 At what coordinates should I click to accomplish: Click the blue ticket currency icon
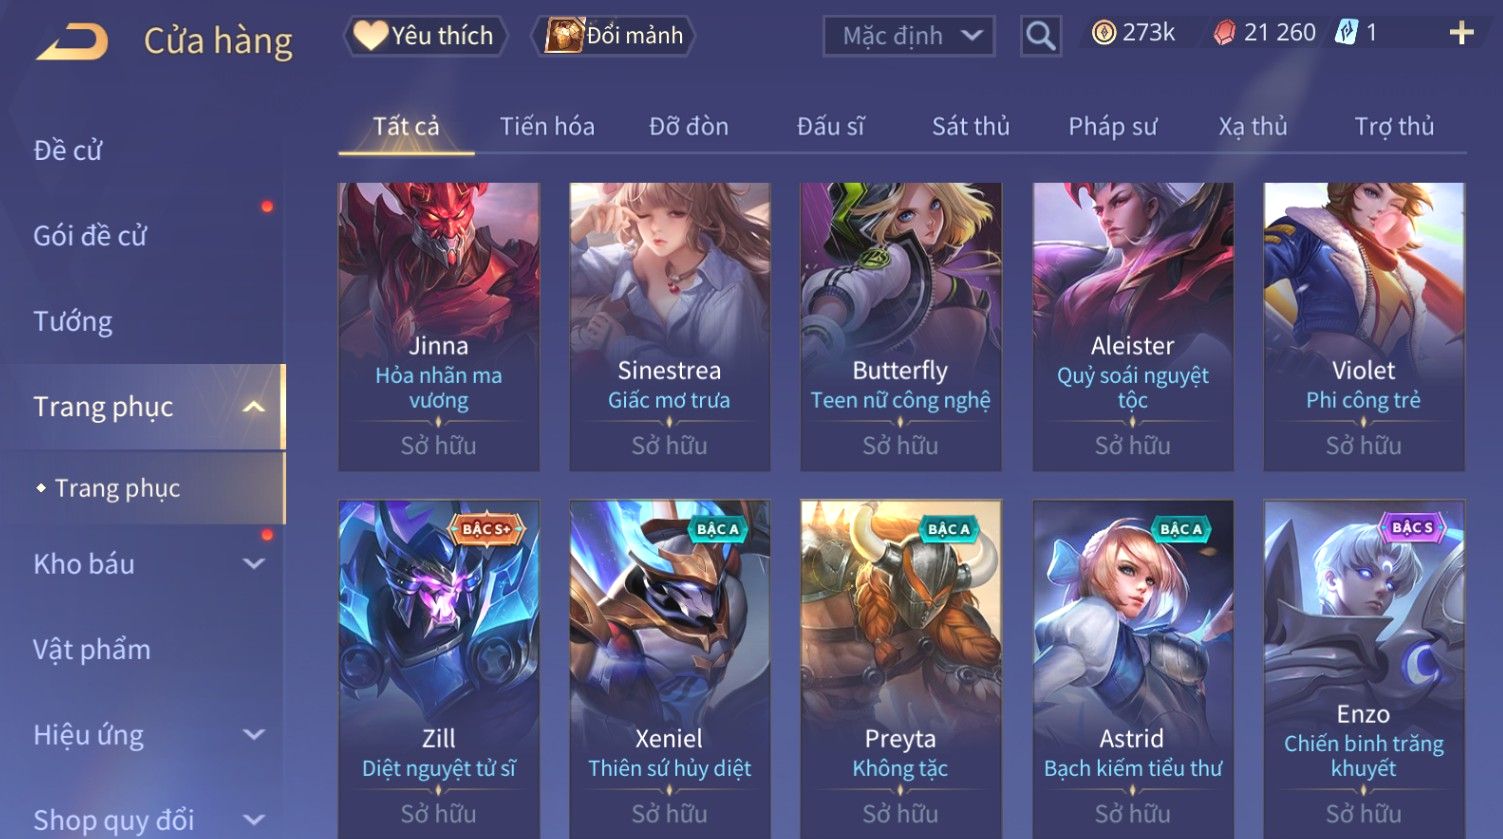(1346, 33)
